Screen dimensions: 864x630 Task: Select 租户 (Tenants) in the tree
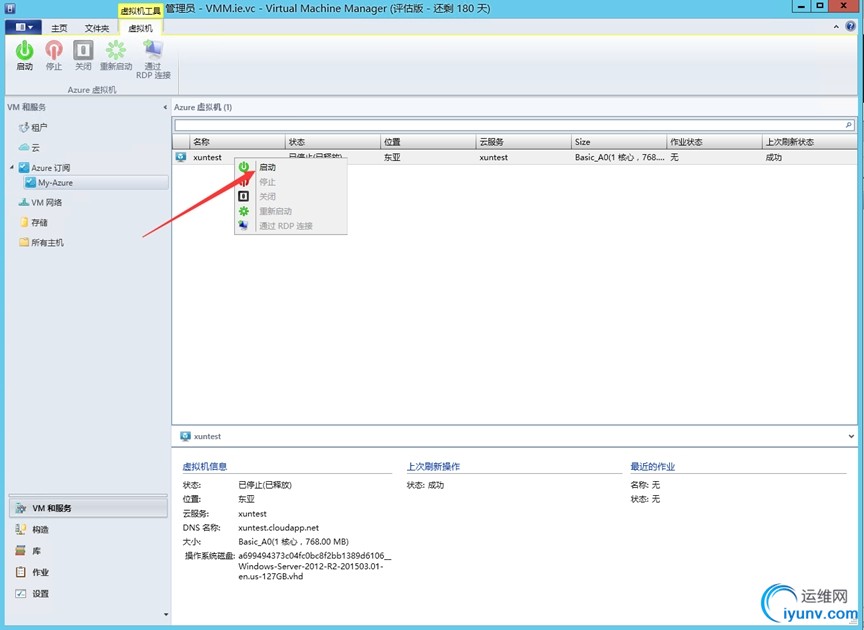33,127
